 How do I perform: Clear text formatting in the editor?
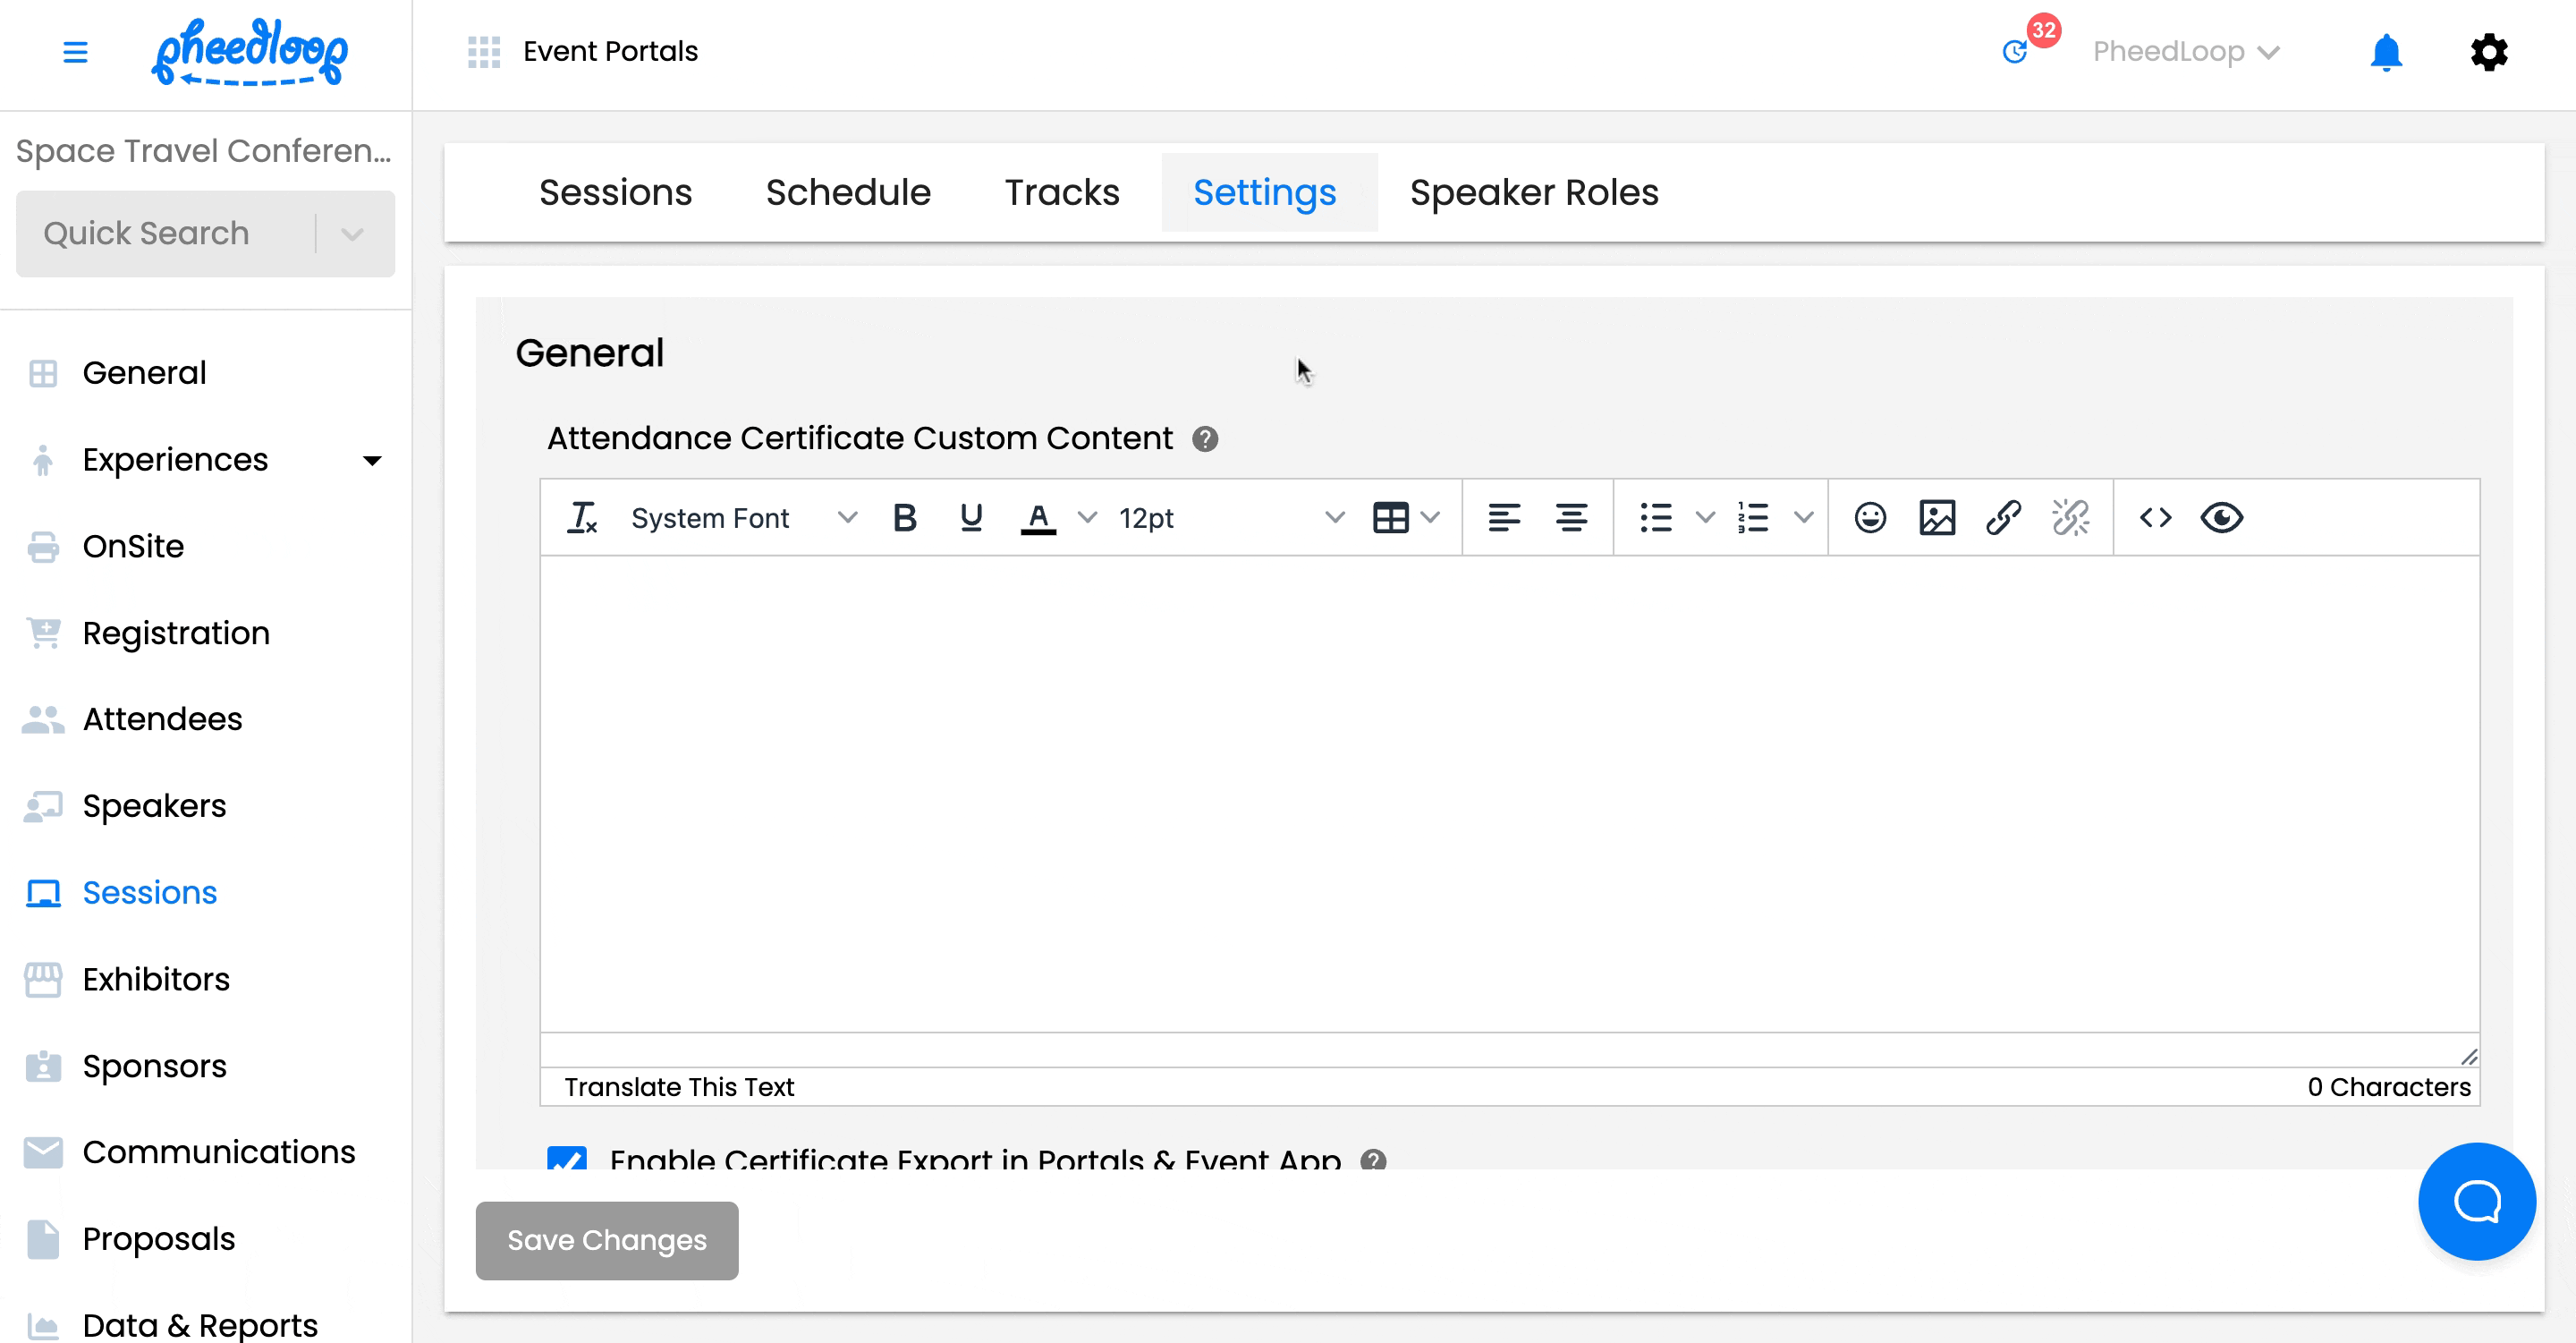(583, 517)
